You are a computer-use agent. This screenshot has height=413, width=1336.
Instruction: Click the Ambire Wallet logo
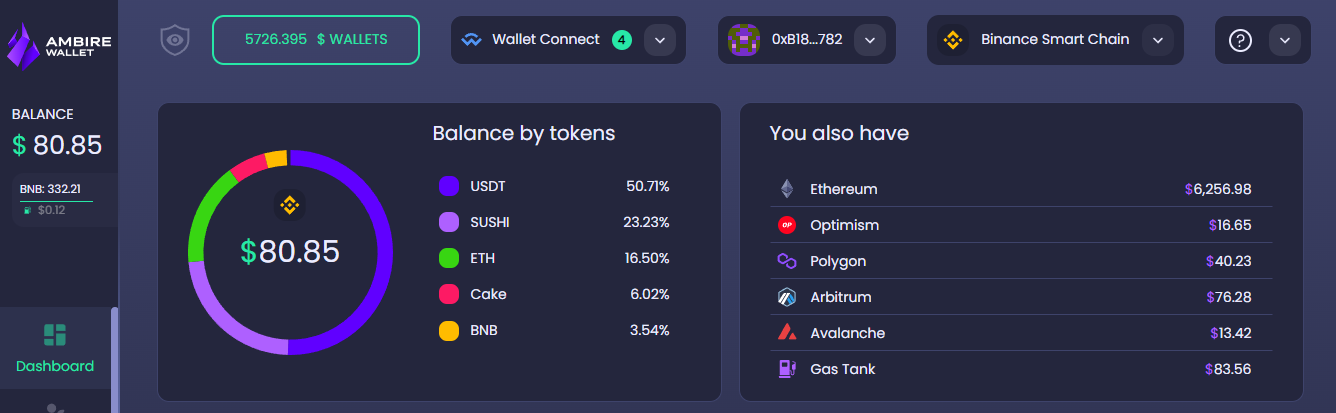pyautogui.click(x=59, y=43)
